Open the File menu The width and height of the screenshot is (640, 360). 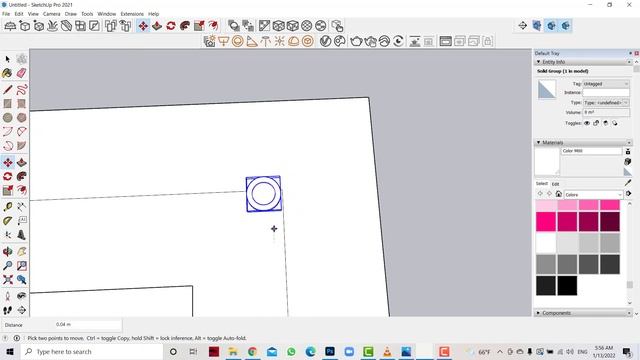(6, 14)
